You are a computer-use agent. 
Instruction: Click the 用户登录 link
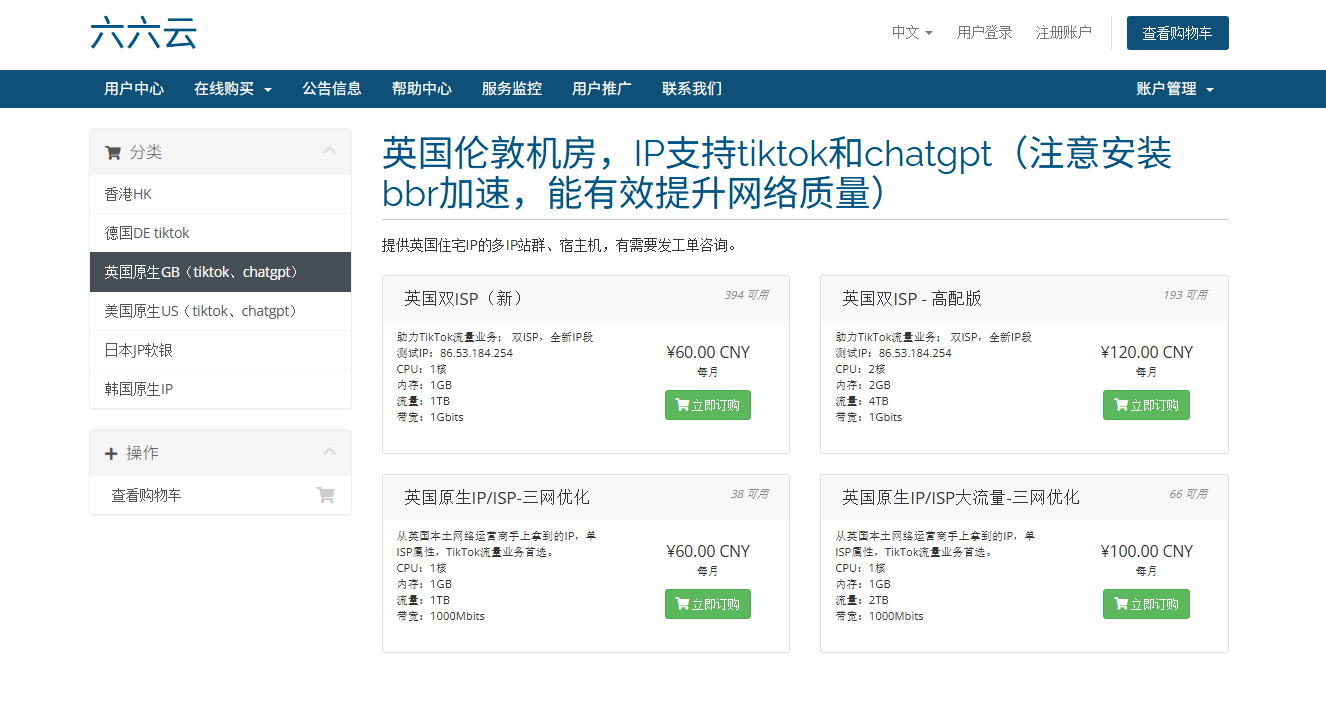point(984,32)
